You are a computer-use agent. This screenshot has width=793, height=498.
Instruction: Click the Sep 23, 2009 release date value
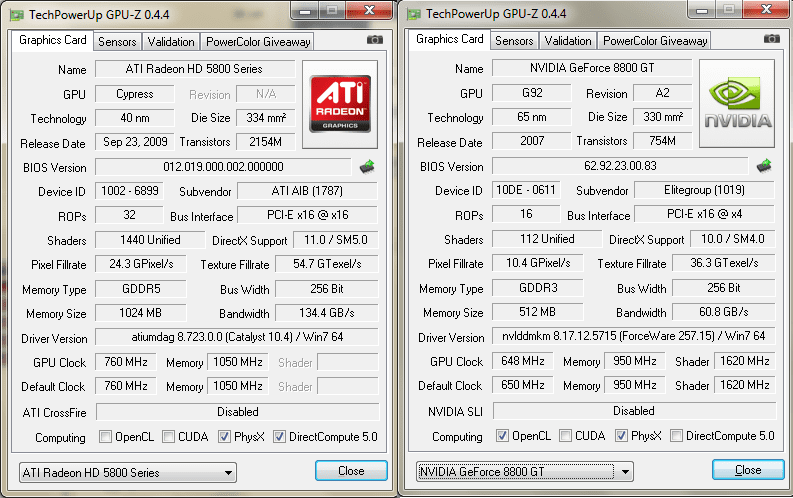click(135, 142)
